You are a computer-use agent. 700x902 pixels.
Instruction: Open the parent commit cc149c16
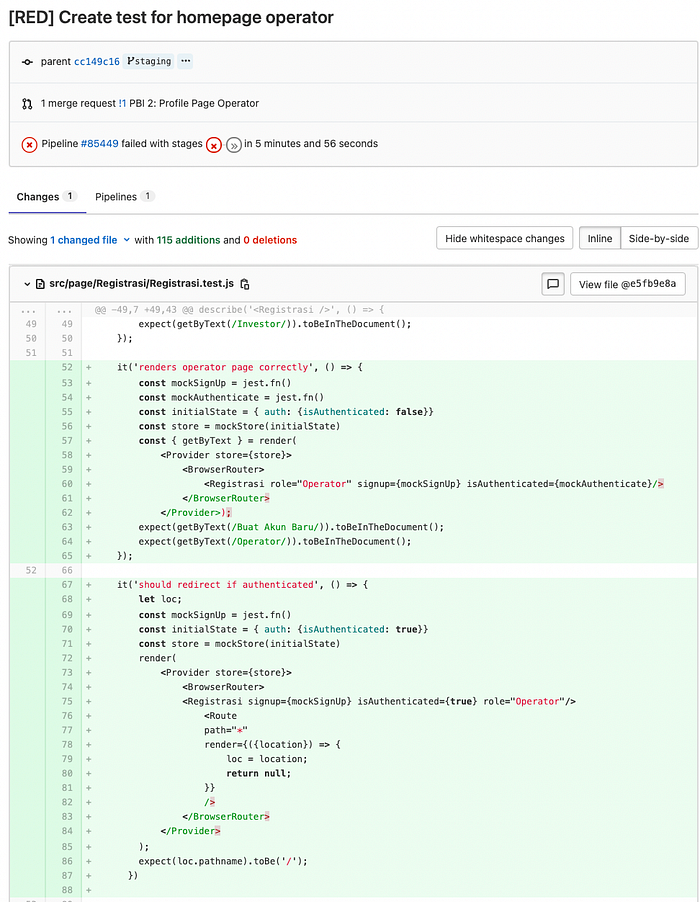[97, 62]
